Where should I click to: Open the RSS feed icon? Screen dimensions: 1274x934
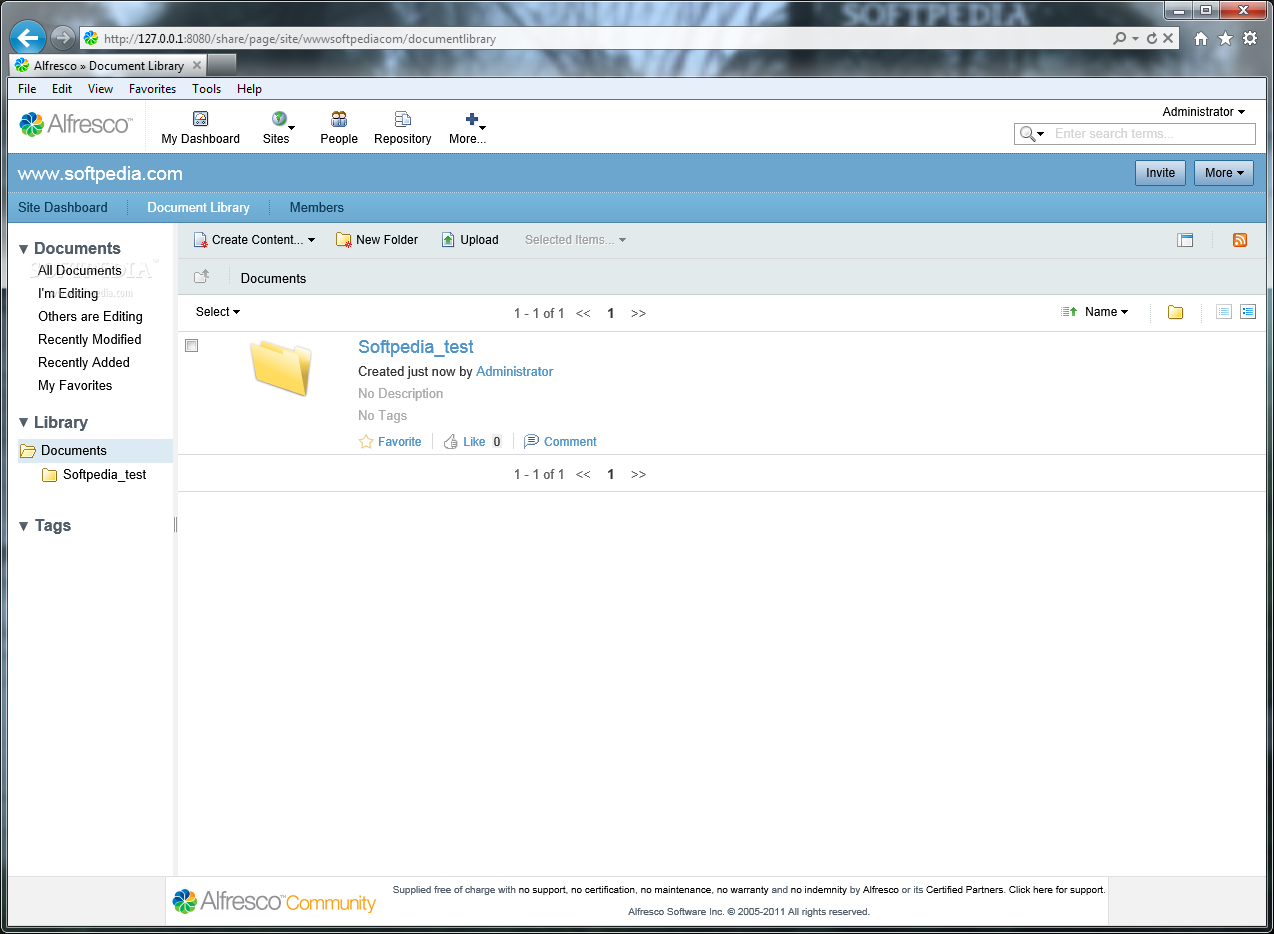[x=1240, y=240]
